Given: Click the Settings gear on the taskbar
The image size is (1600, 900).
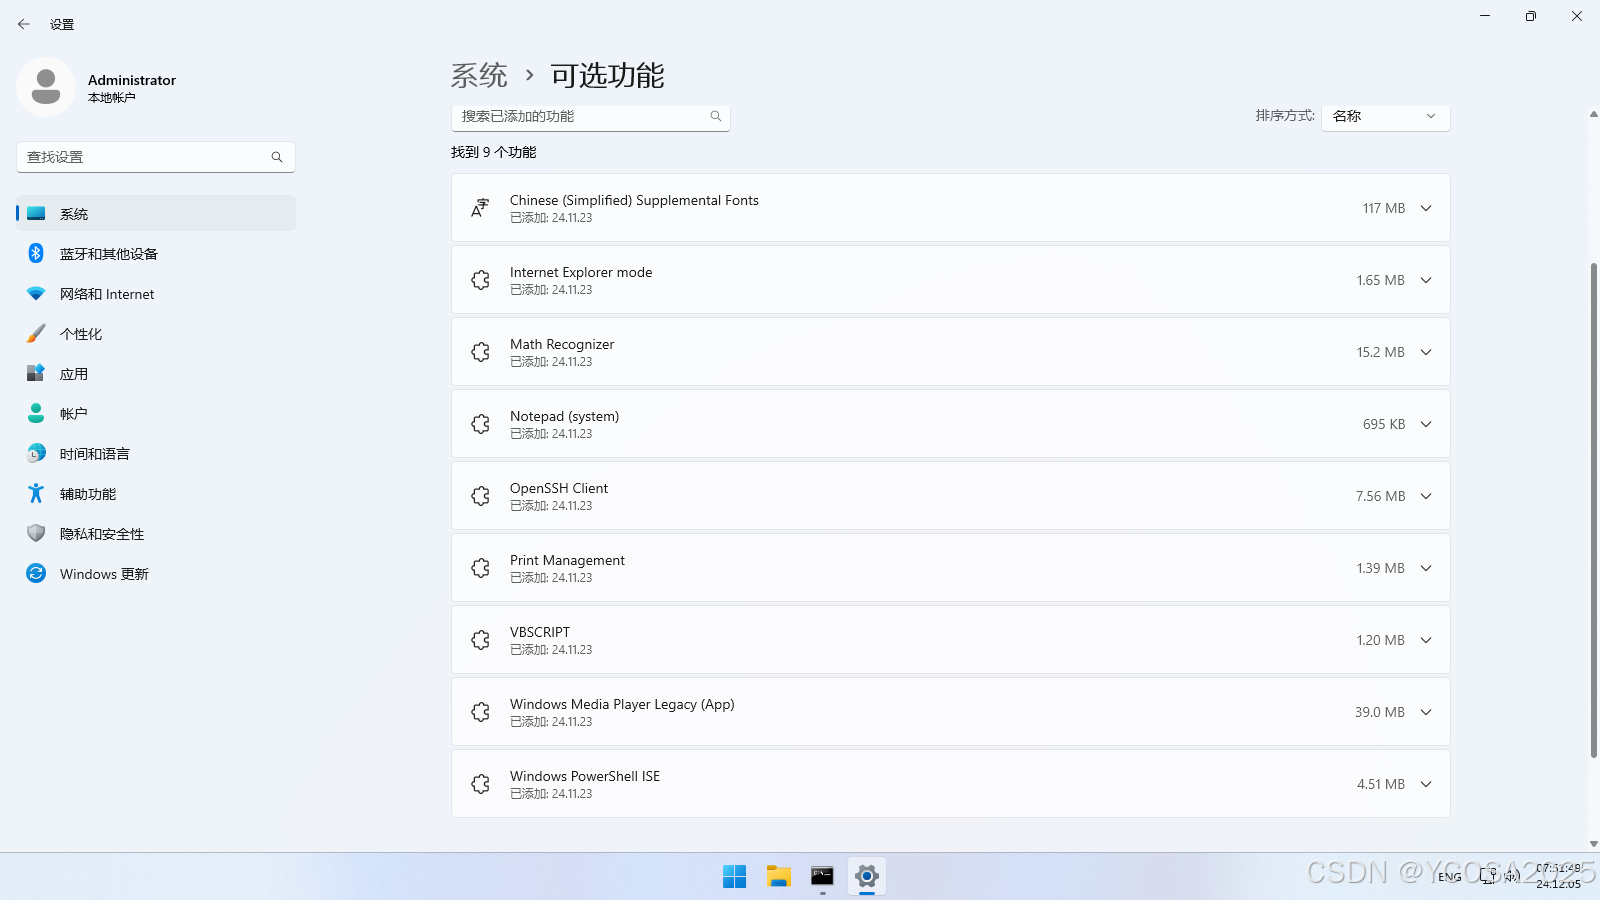Looking at the screenshot, I should pyautogui.click(x=867, y=876).
